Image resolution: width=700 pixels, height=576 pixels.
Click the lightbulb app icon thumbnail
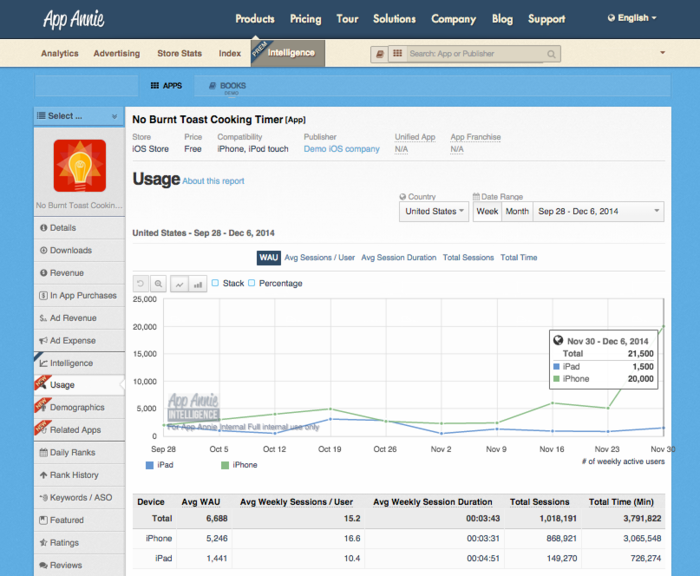[80, 166]
